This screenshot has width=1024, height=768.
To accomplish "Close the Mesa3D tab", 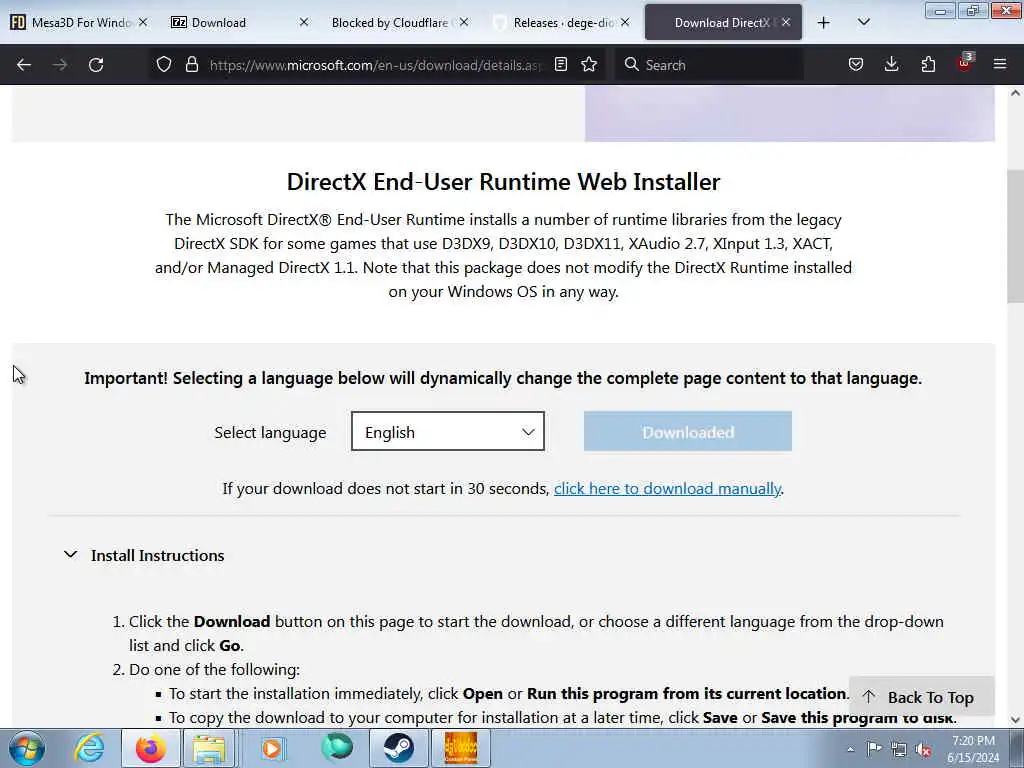I will point(143,23).
